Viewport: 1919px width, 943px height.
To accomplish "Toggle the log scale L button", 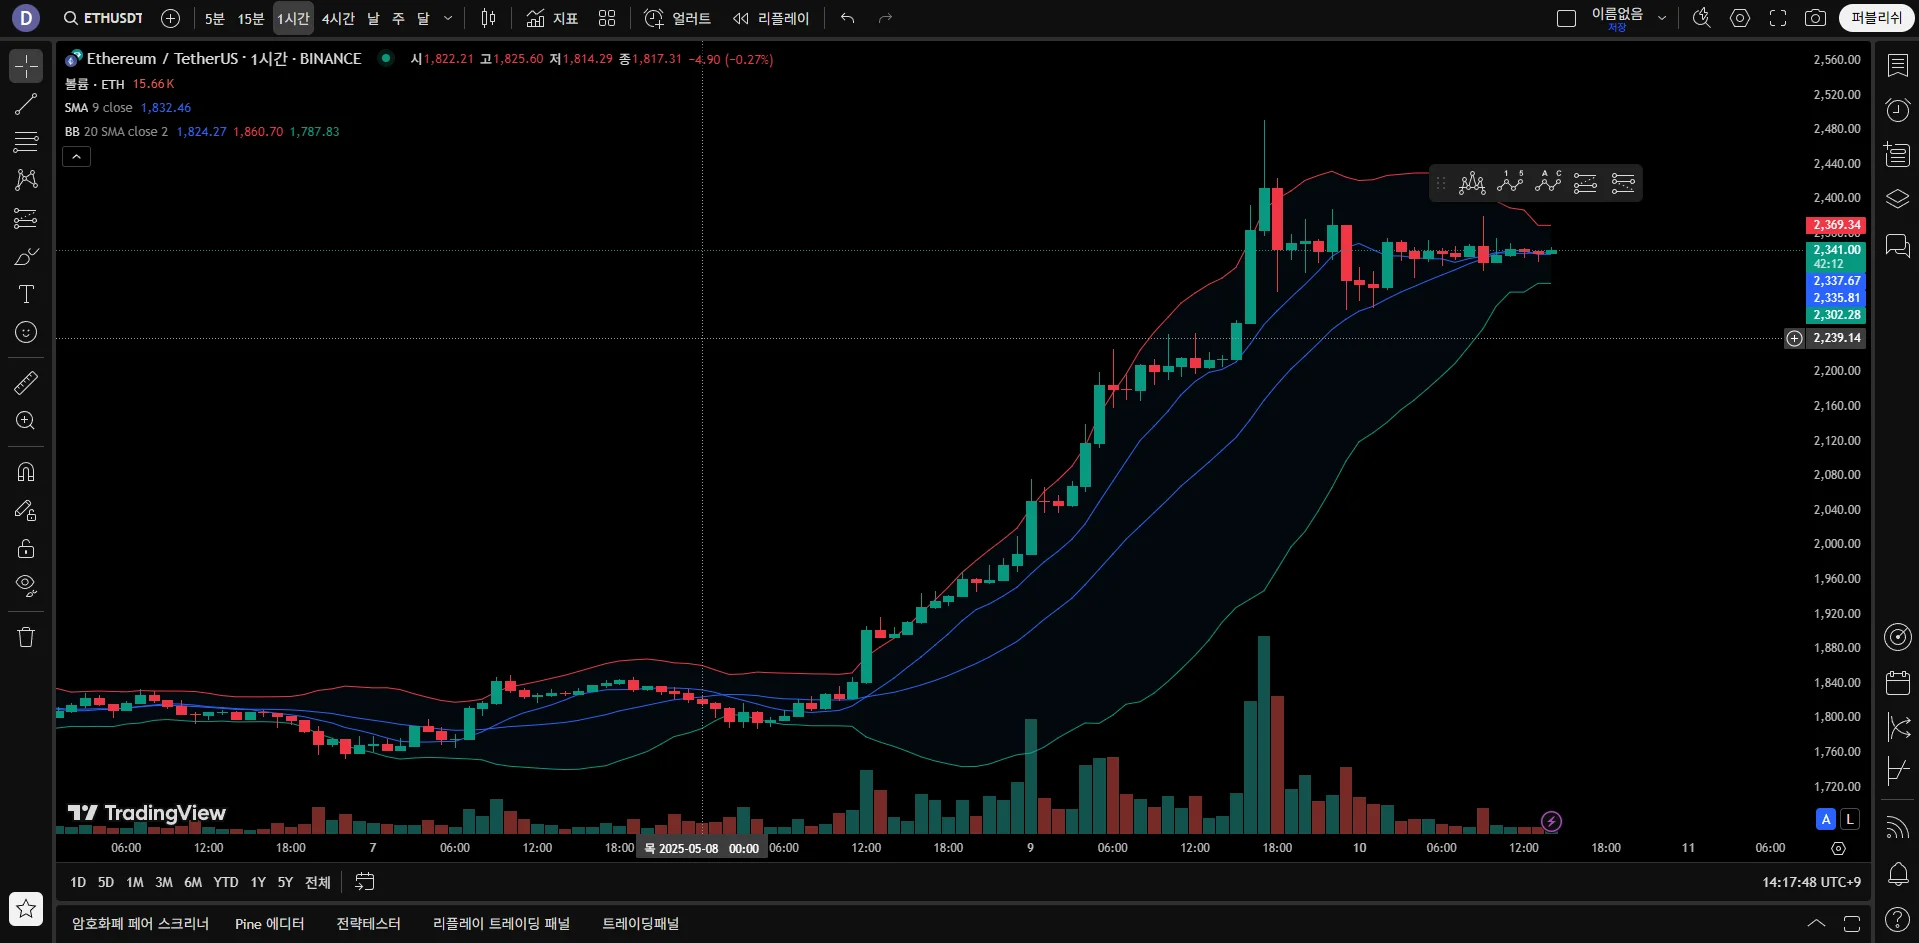I will pos(1850,819).
